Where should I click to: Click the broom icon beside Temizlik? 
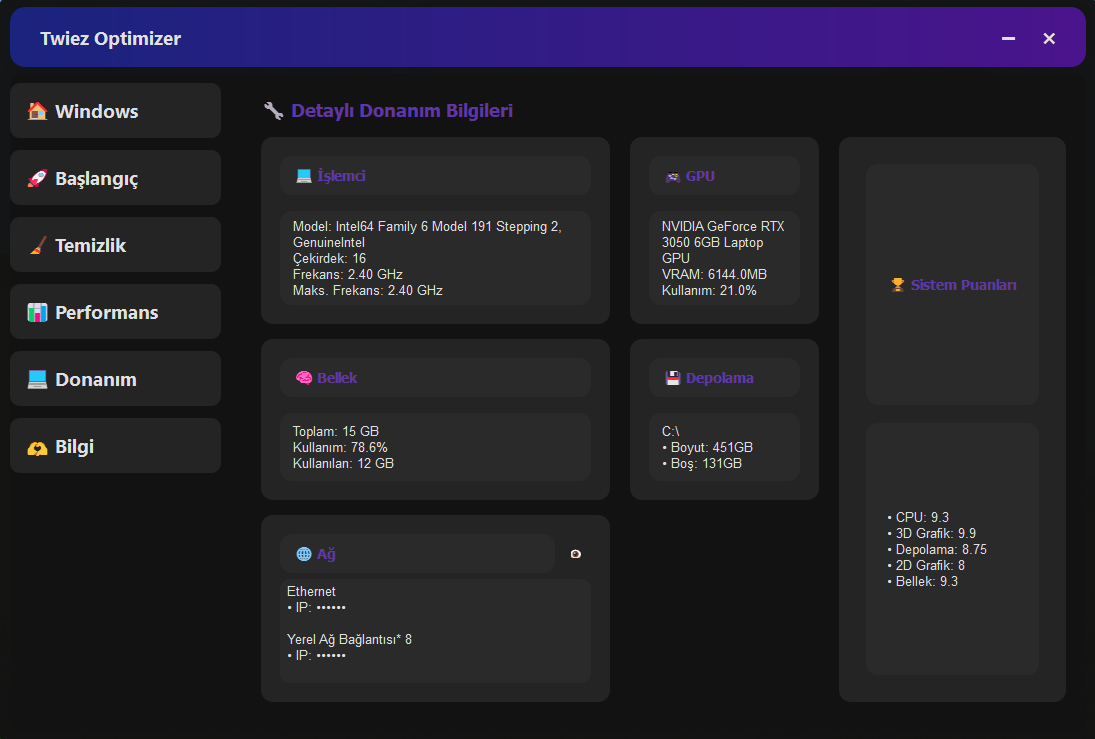coord(37,245)
